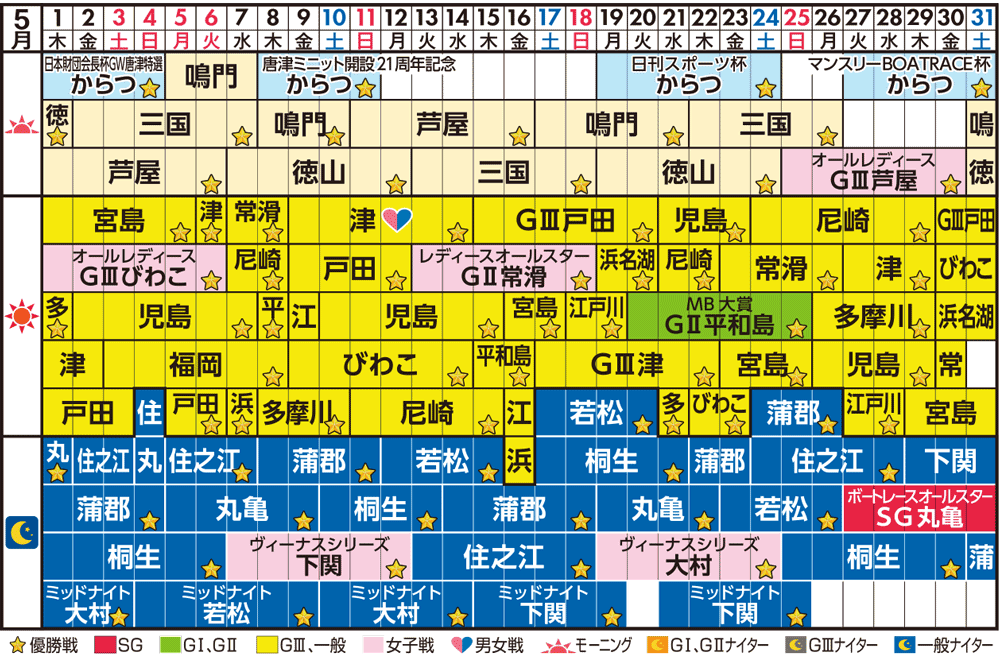Click the 一般ナイター legend label
The height and width of the screenshot is (662, 1000).
point(955,645)
